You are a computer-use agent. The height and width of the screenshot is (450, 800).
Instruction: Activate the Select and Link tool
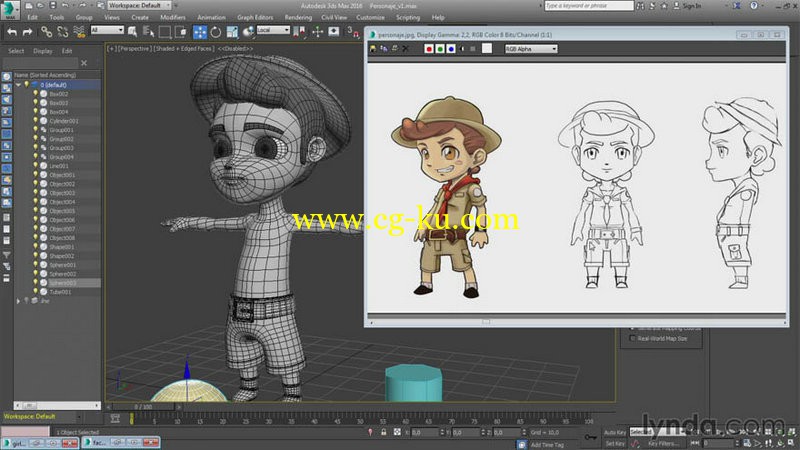coord(46,32)
